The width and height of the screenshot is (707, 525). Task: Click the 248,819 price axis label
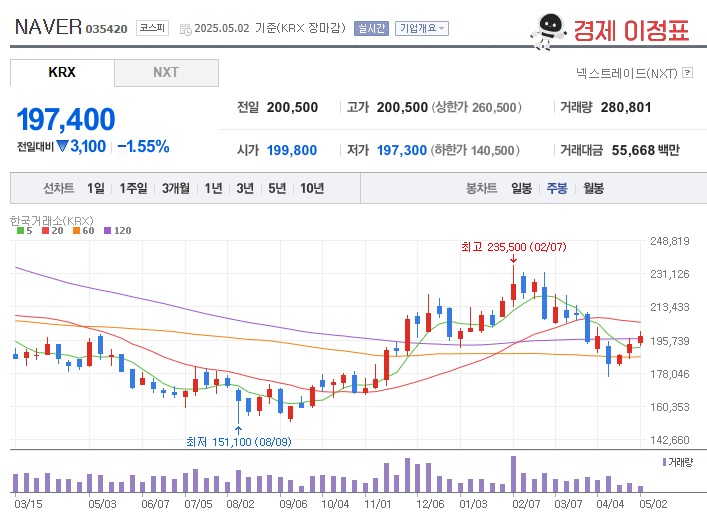coord(670,241)
